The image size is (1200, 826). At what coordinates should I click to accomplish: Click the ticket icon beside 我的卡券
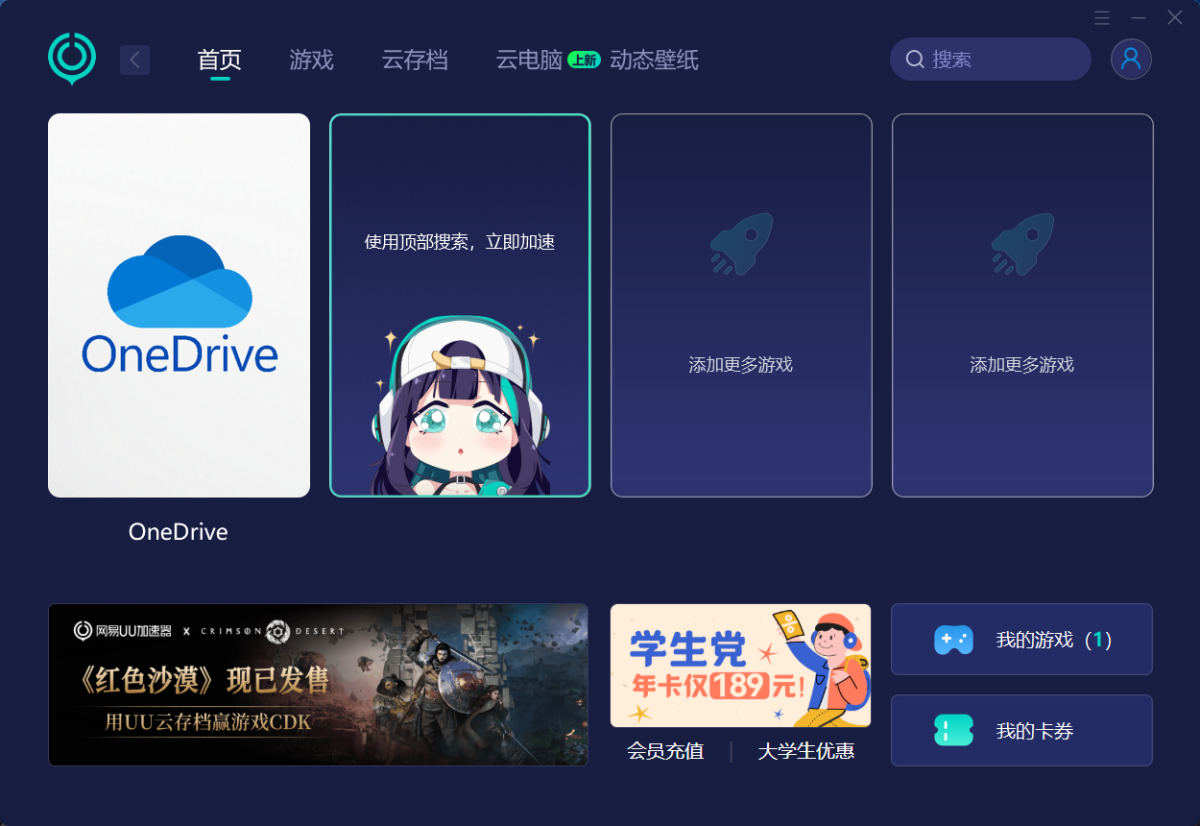(953, 730)
